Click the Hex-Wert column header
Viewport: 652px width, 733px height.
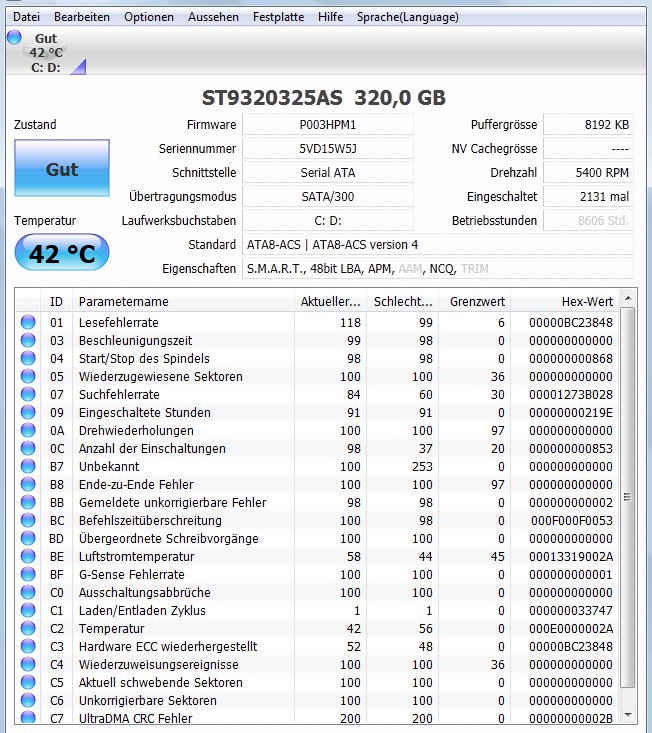[565, 302]
